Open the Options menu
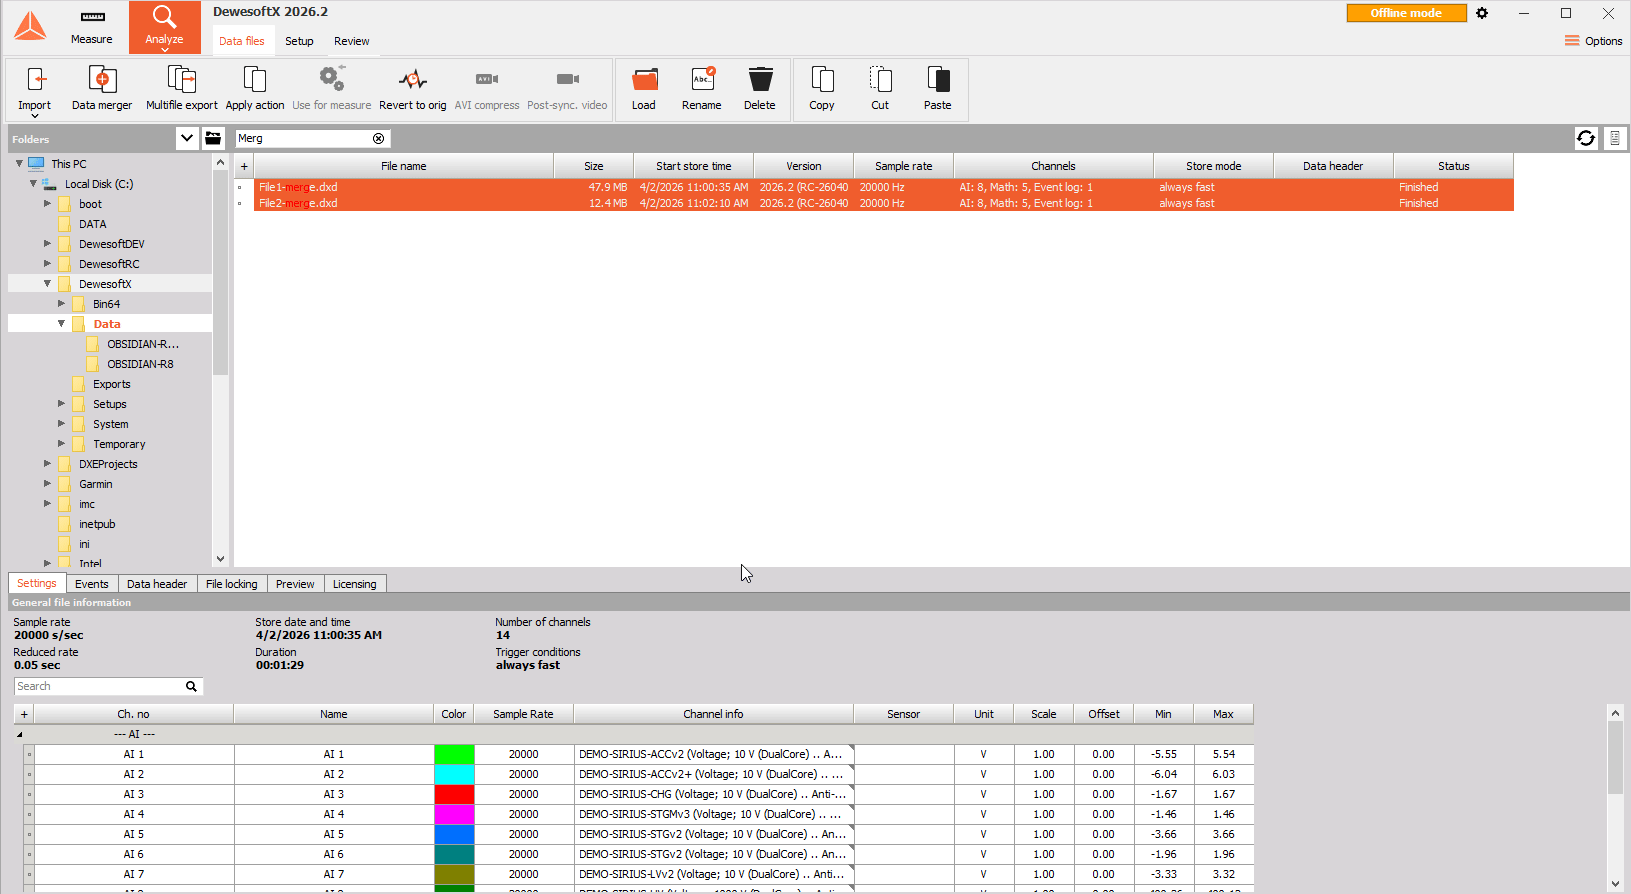This screenshot has height=894, width=1631. 1593,41
